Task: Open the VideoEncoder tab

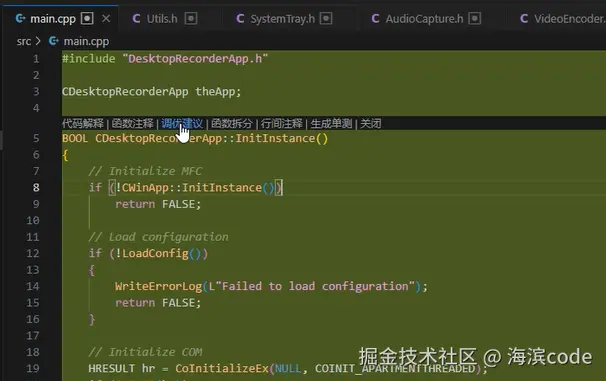Action: (x=570, y=19)
